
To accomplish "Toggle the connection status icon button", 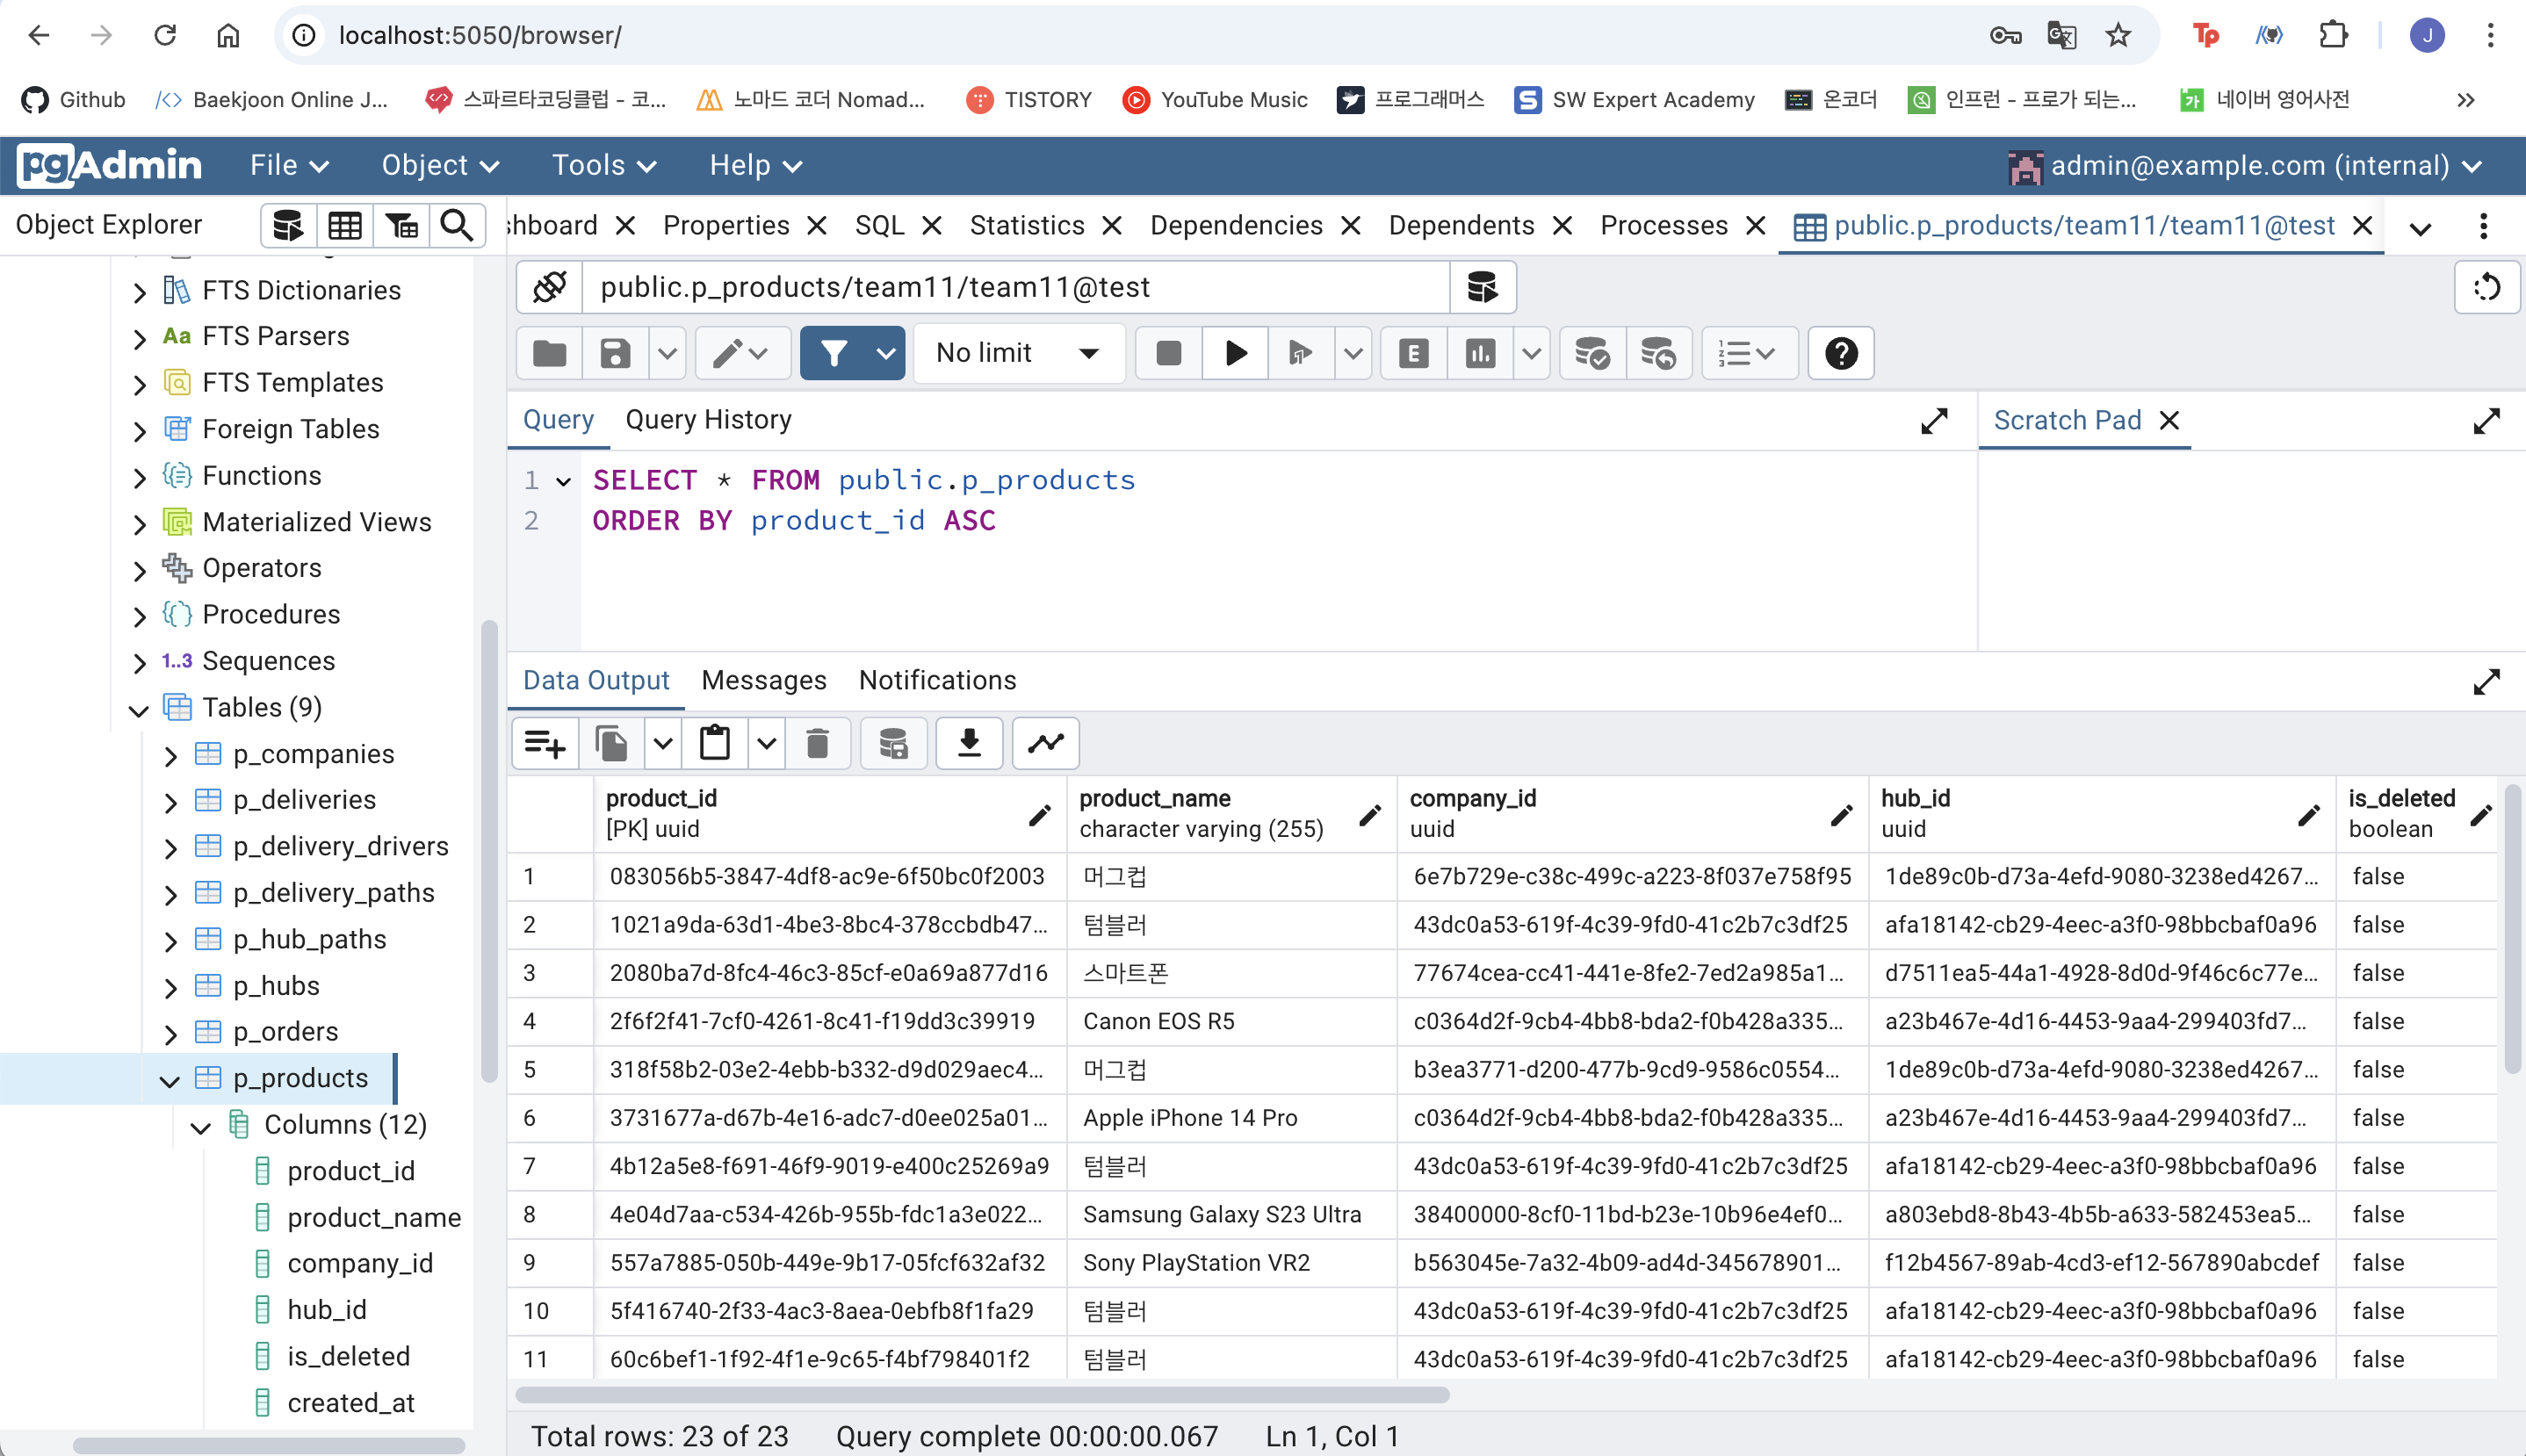I will pyautogui.click(x=549, y=287).
